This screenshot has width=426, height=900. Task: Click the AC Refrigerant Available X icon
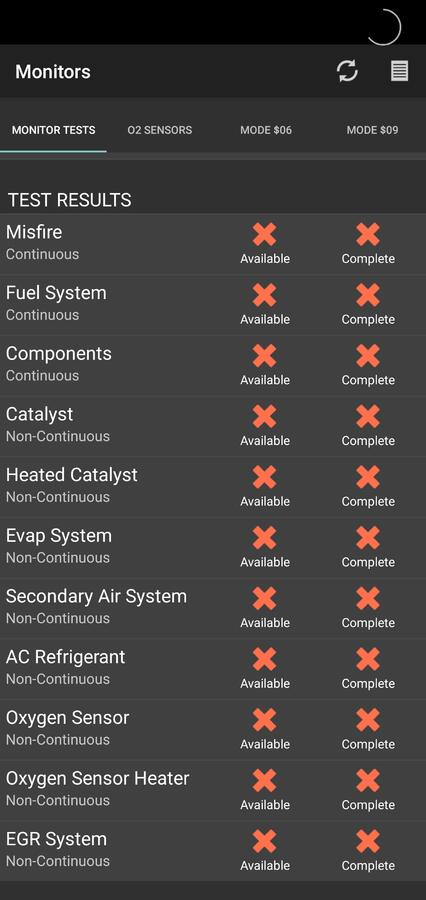pyautogui.click(x=265, y=659)
